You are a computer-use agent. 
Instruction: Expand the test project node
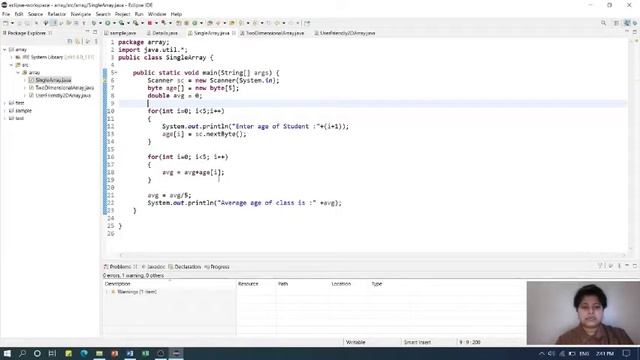pos(4,118)
